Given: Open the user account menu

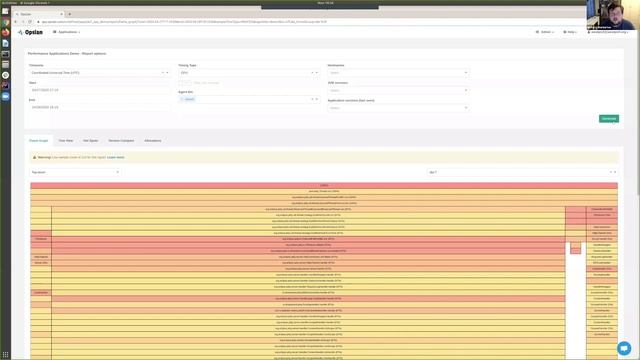Looking at the screenshot, I should click(x=608, y=32).
